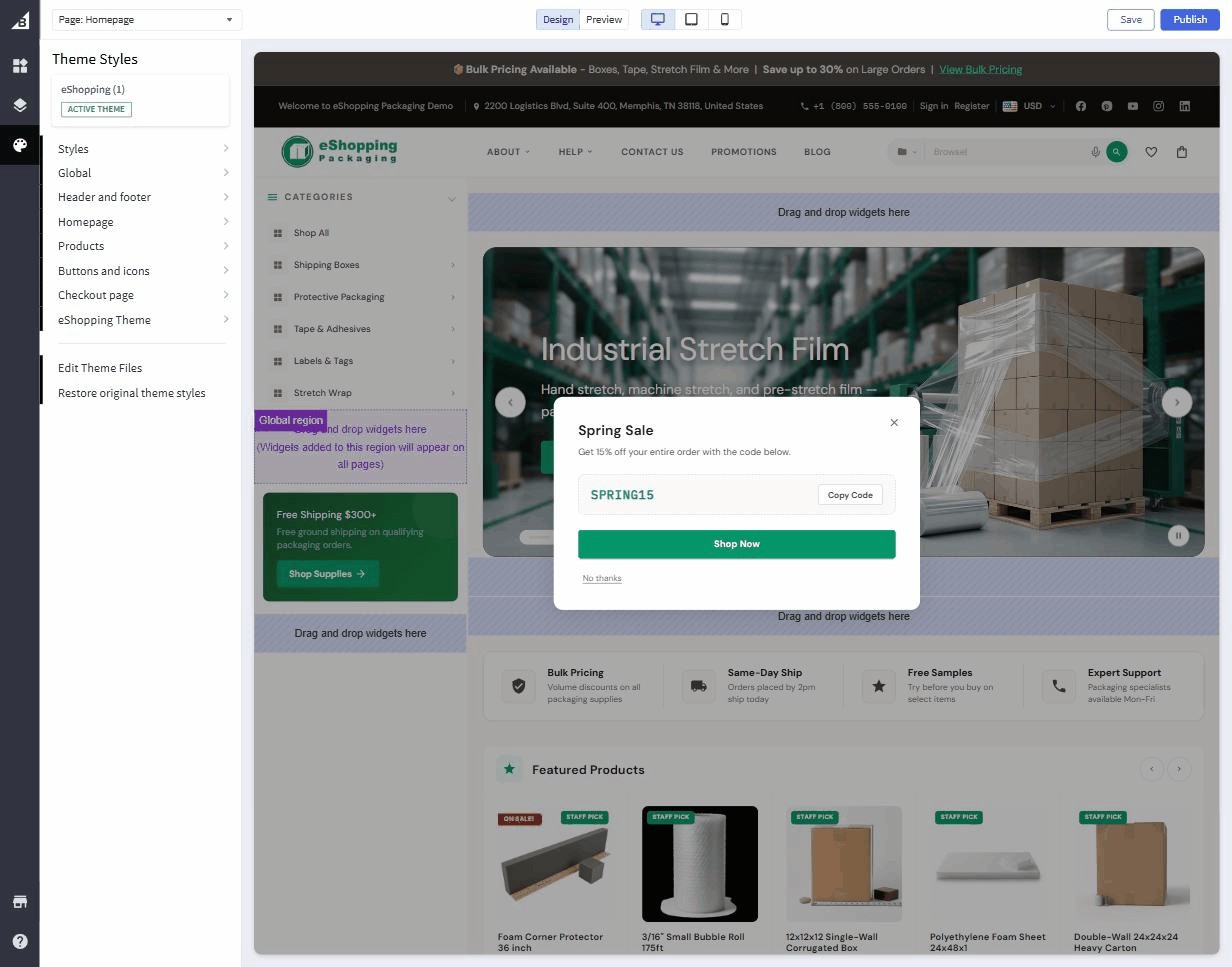Click the Shop Now button

[737, 544]
